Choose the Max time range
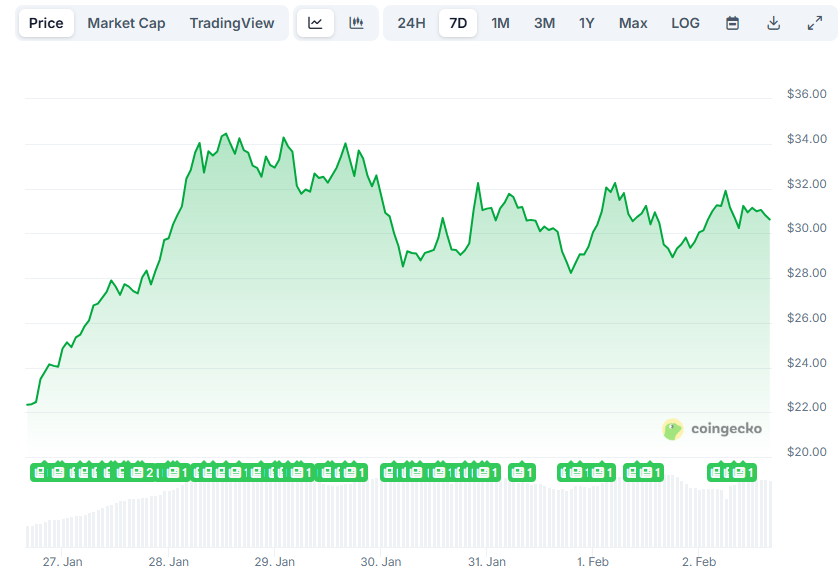Screen dimensions: 840x582 tap(632, 22)
